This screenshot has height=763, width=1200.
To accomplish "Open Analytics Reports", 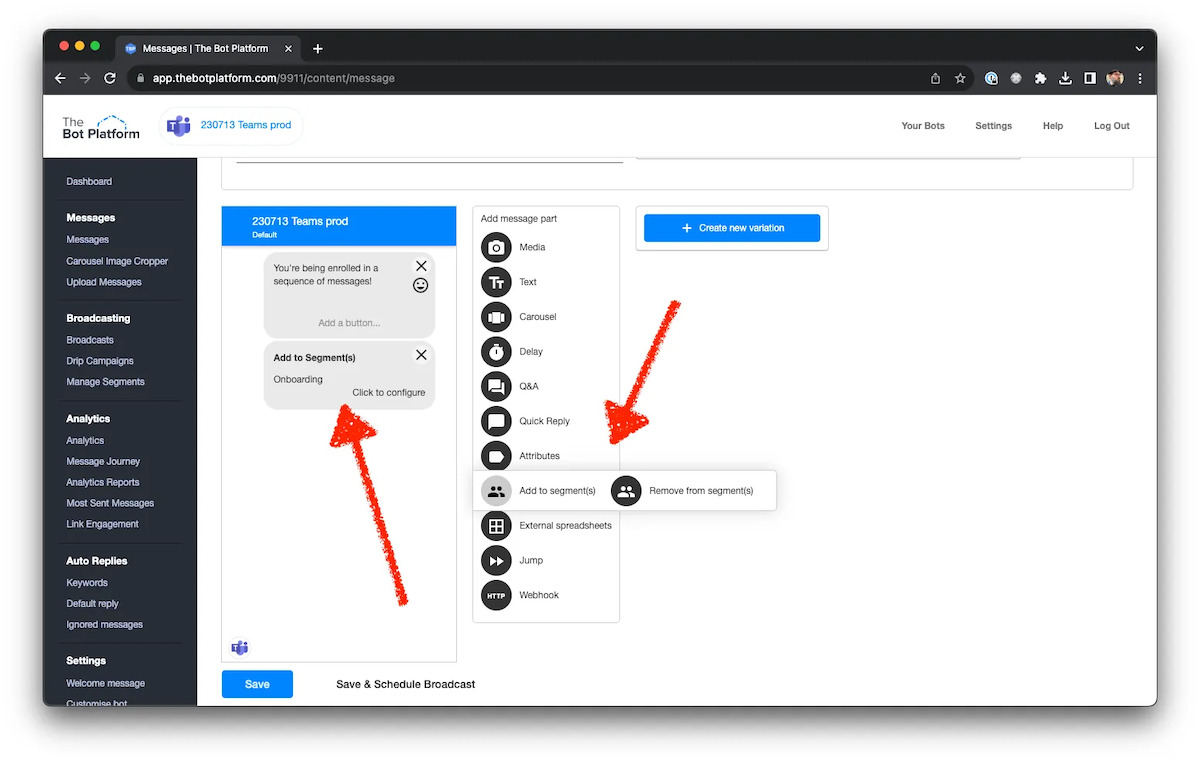I will (x=103, y=482).
